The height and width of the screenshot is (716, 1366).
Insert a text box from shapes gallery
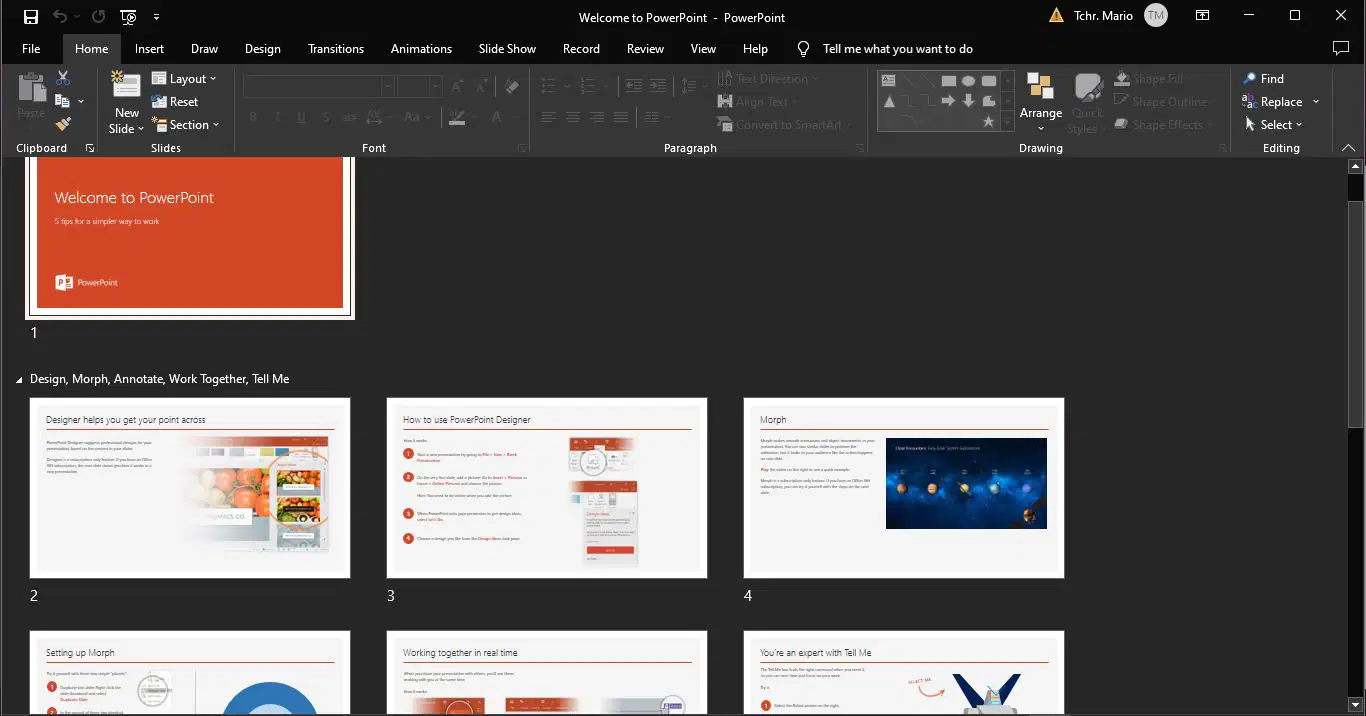pyautogui.click(x=889, y=82)
